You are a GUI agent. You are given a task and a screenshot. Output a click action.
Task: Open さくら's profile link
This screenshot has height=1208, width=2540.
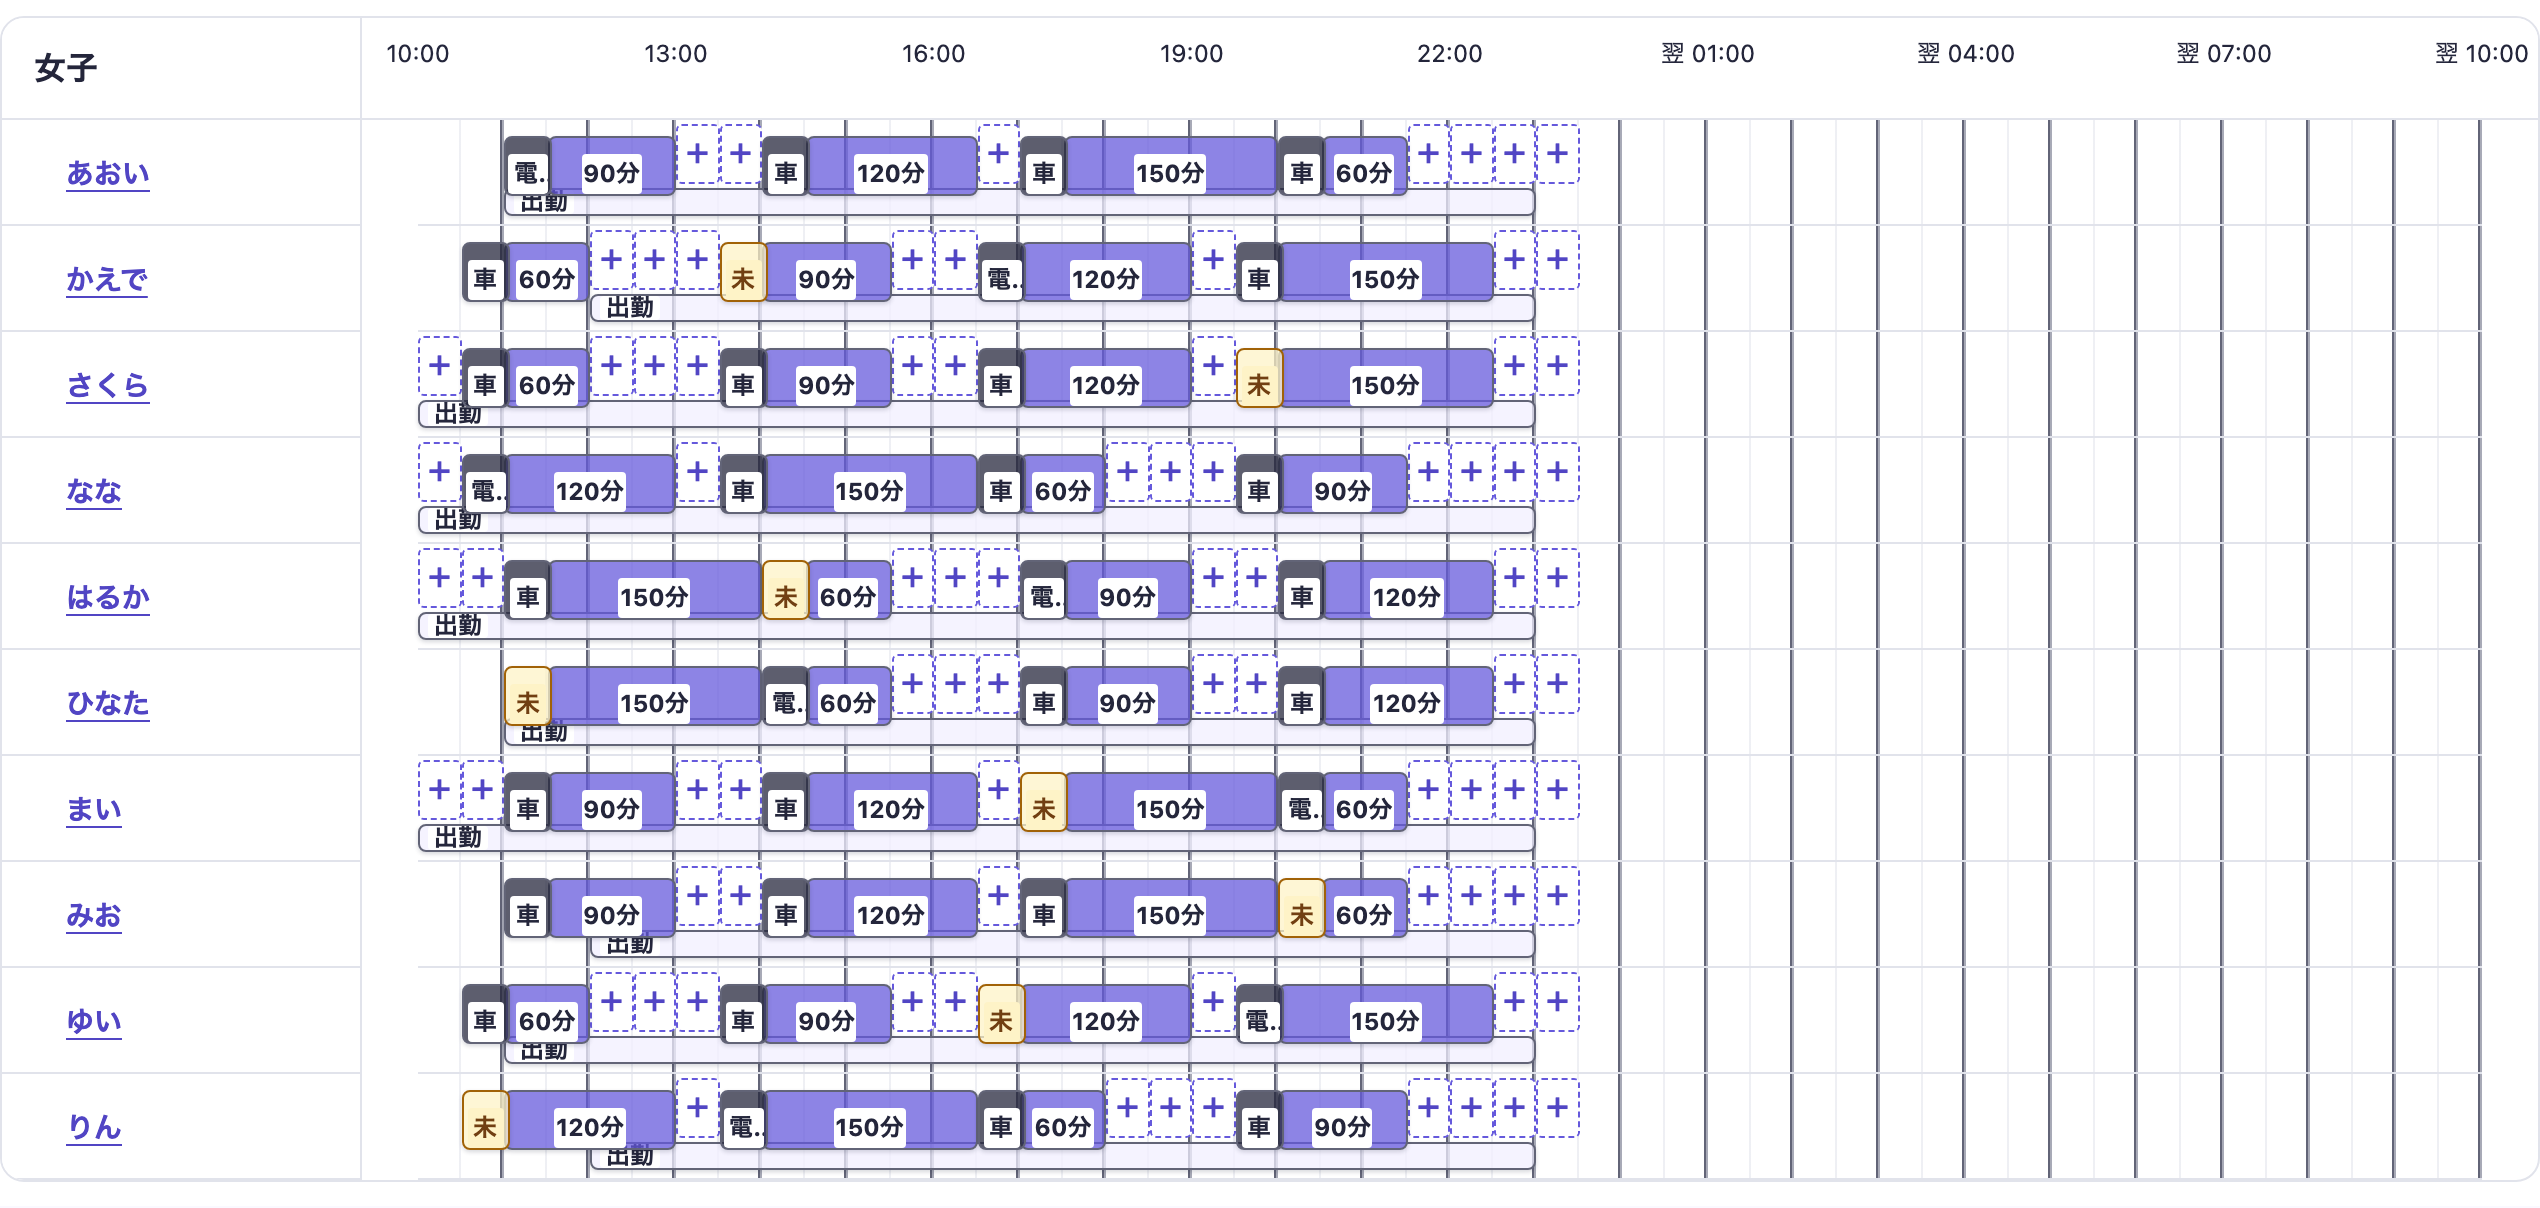tap(108, 386)
